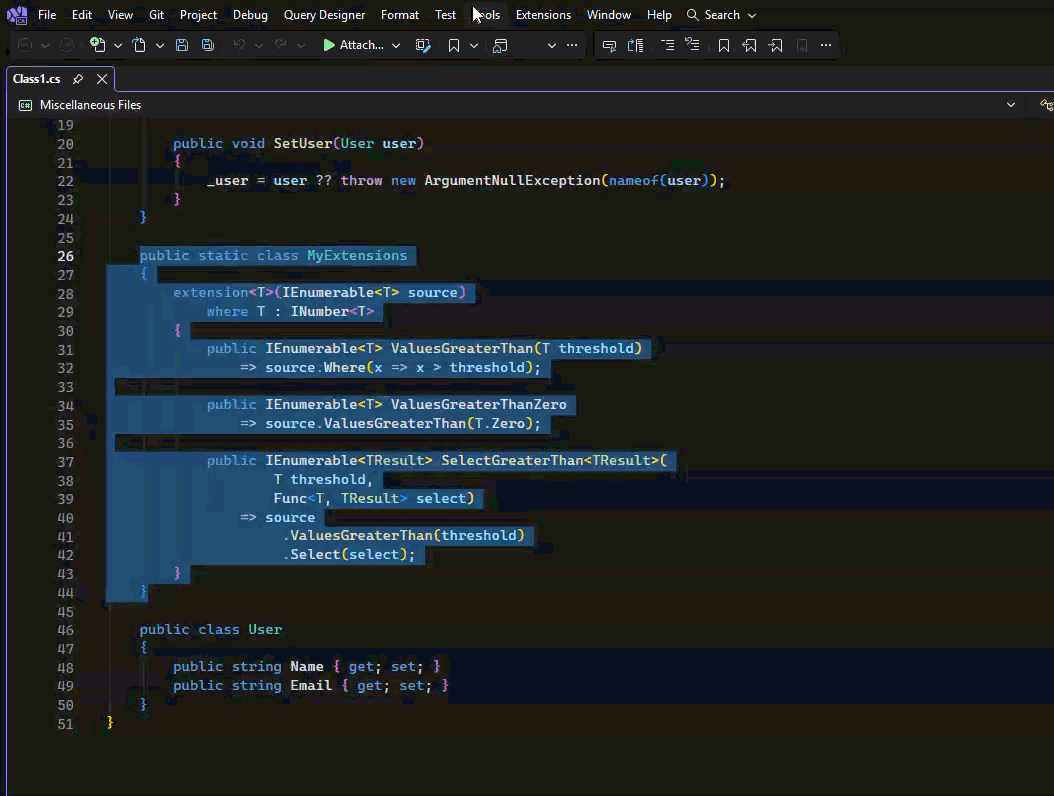Go to next bookmark icon
Image resolution: width=1054 pixels, height=796 pixels.
coord(775,45)
